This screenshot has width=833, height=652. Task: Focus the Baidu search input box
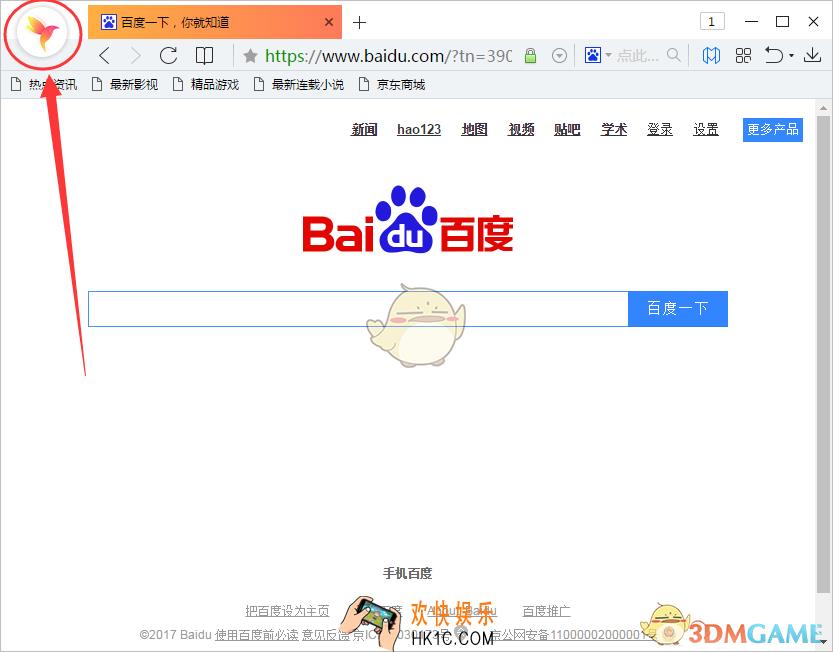click(x=358, y=309)
